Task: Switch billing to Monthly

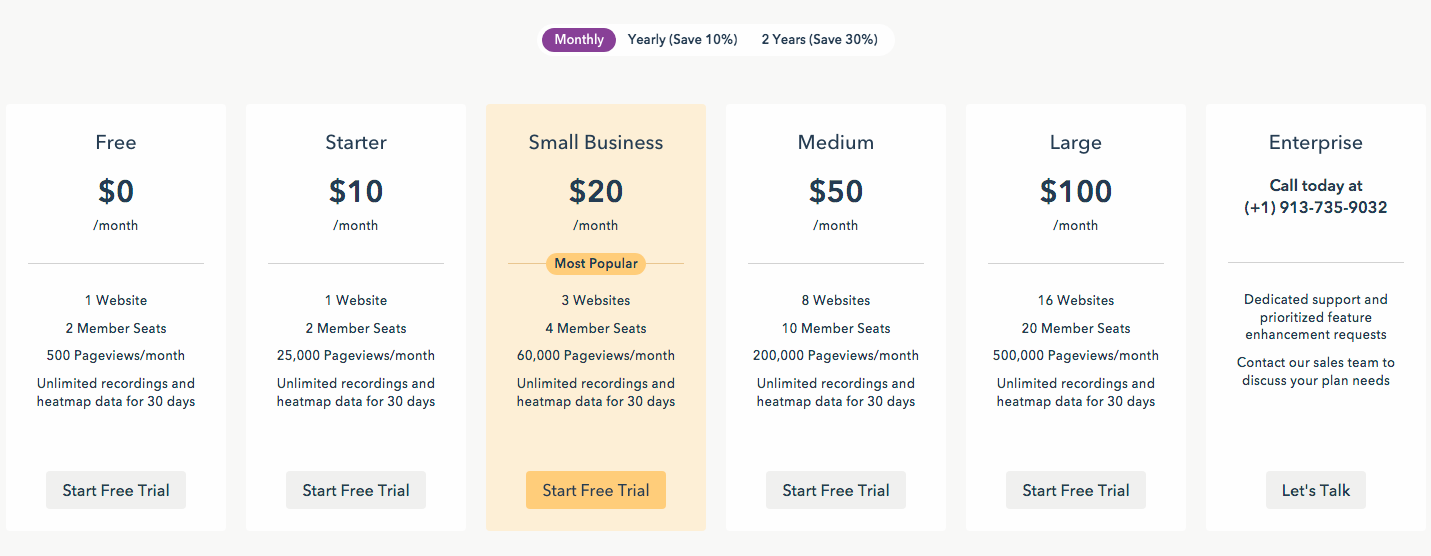Action: pyautogui.click(x=579, y=40)
